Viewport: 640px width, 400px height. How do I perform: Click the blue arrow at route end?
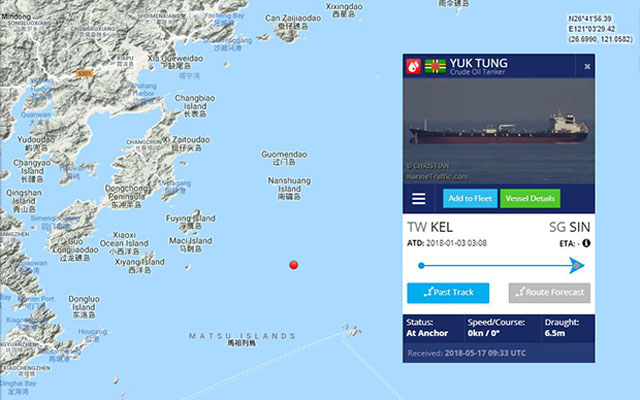click(x=577, y=266)
